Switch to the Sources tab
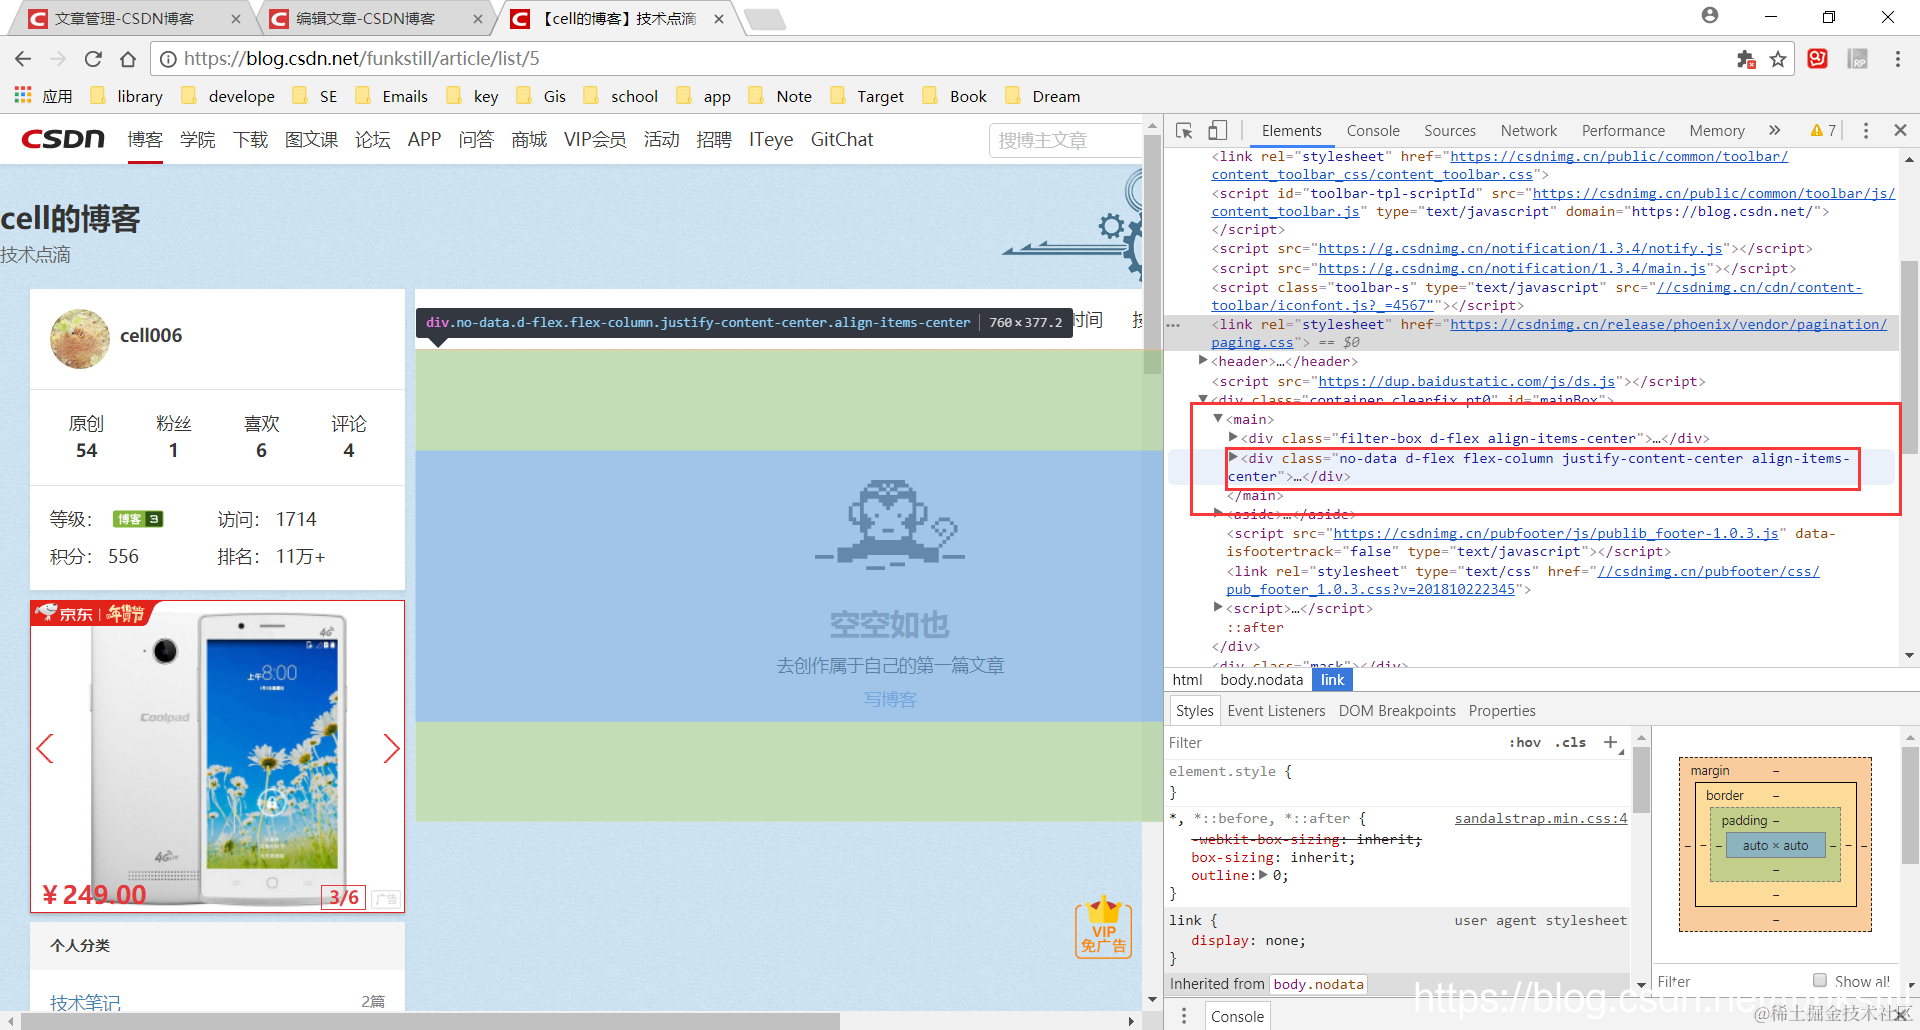1920x1030 pixels. coord(1450,131)
